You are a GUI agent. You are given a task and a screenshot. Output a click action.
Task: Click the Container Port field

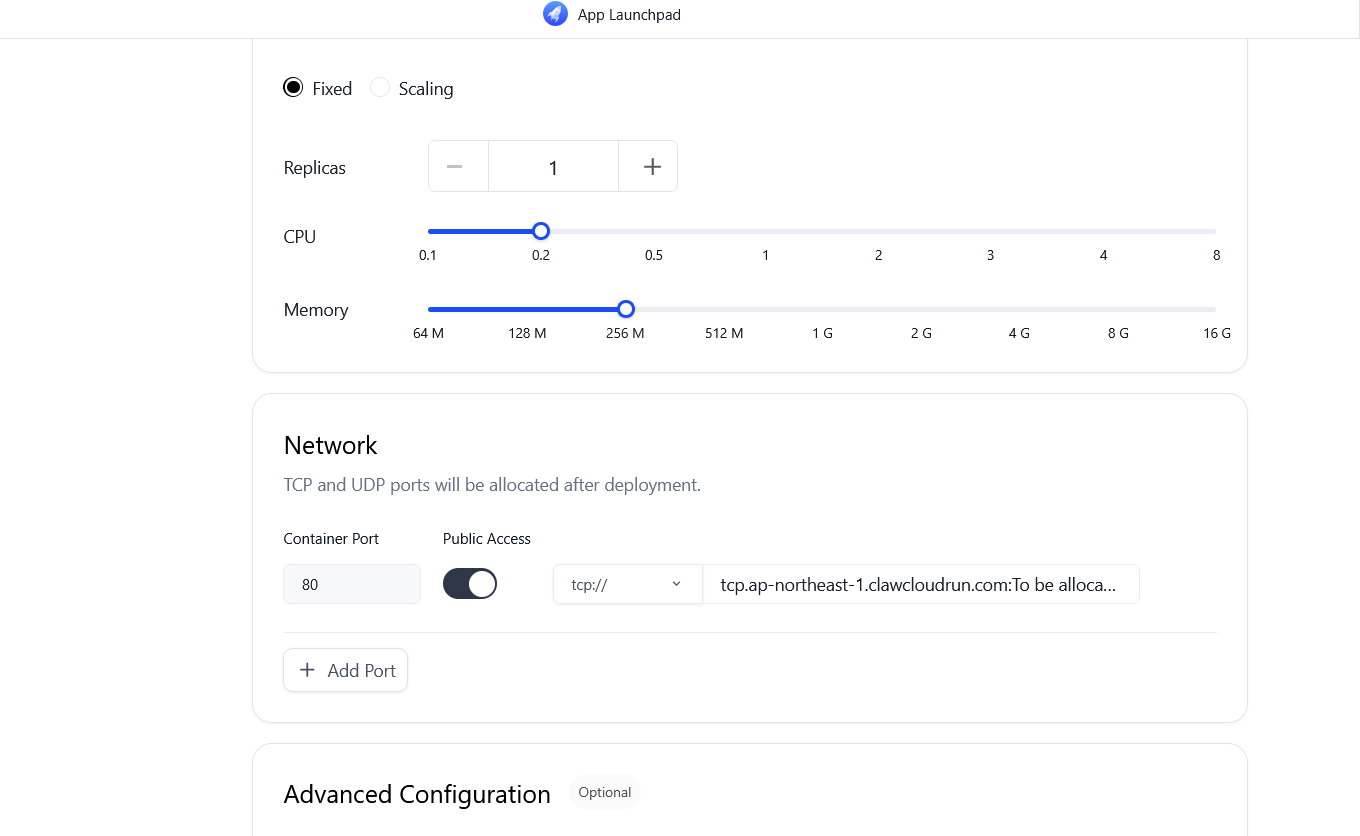352,584
